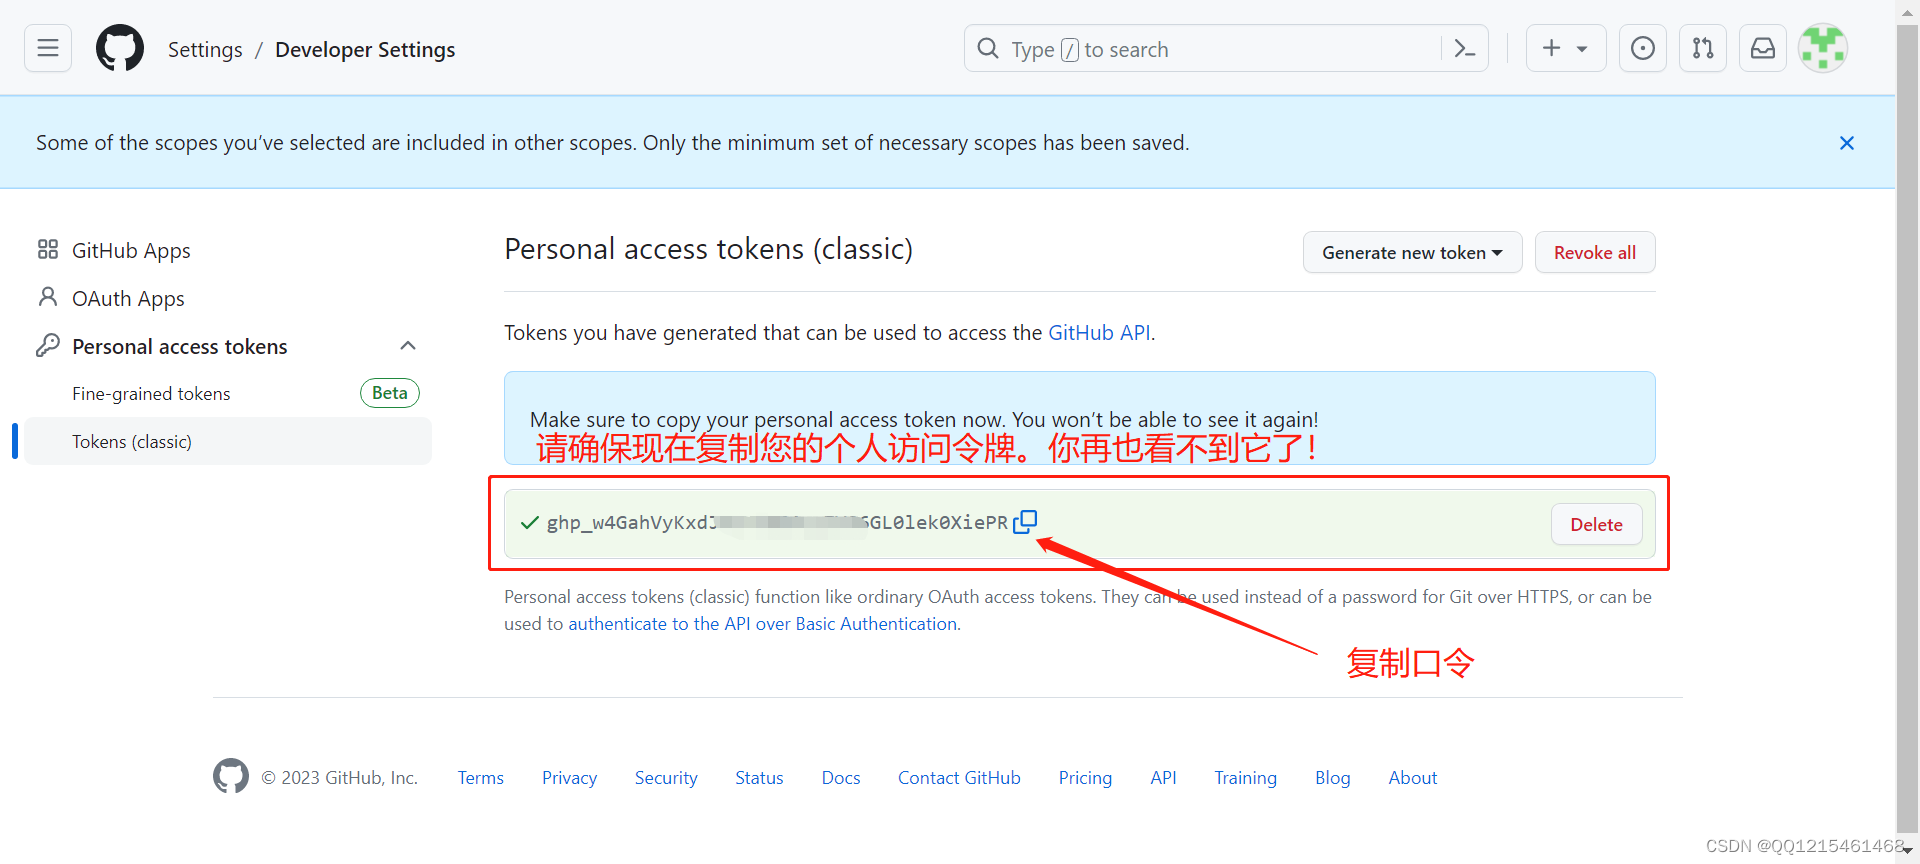The width and height of the screenshot is (1920, 864).
Task: Go to Developer Settings breadcrumb
Action: point(365,50)
